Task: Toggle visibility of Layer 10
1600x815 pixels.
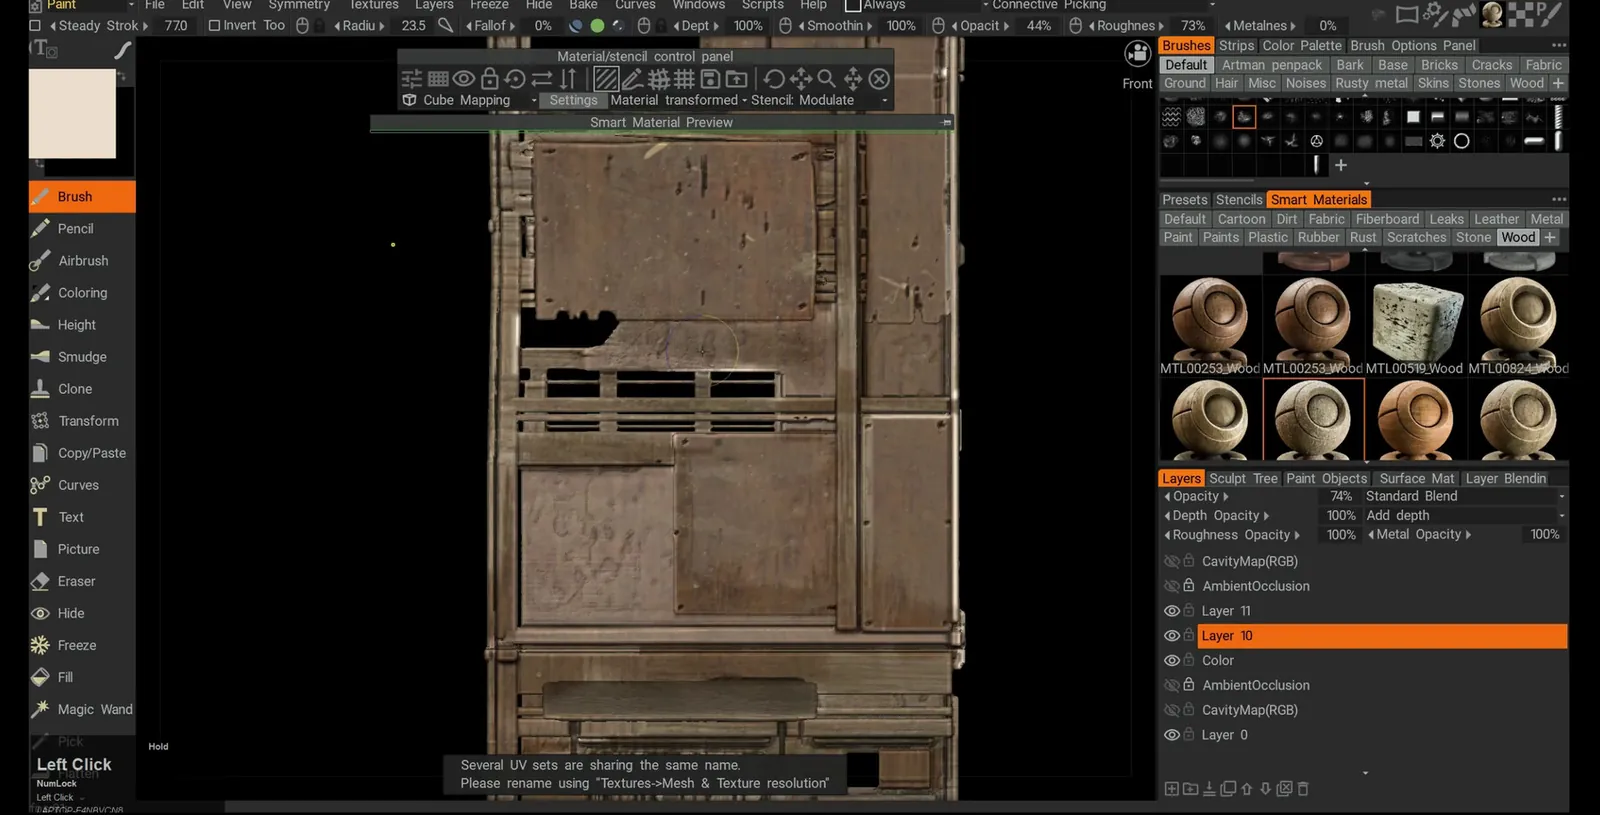Action: click(x=1172, y=636)
